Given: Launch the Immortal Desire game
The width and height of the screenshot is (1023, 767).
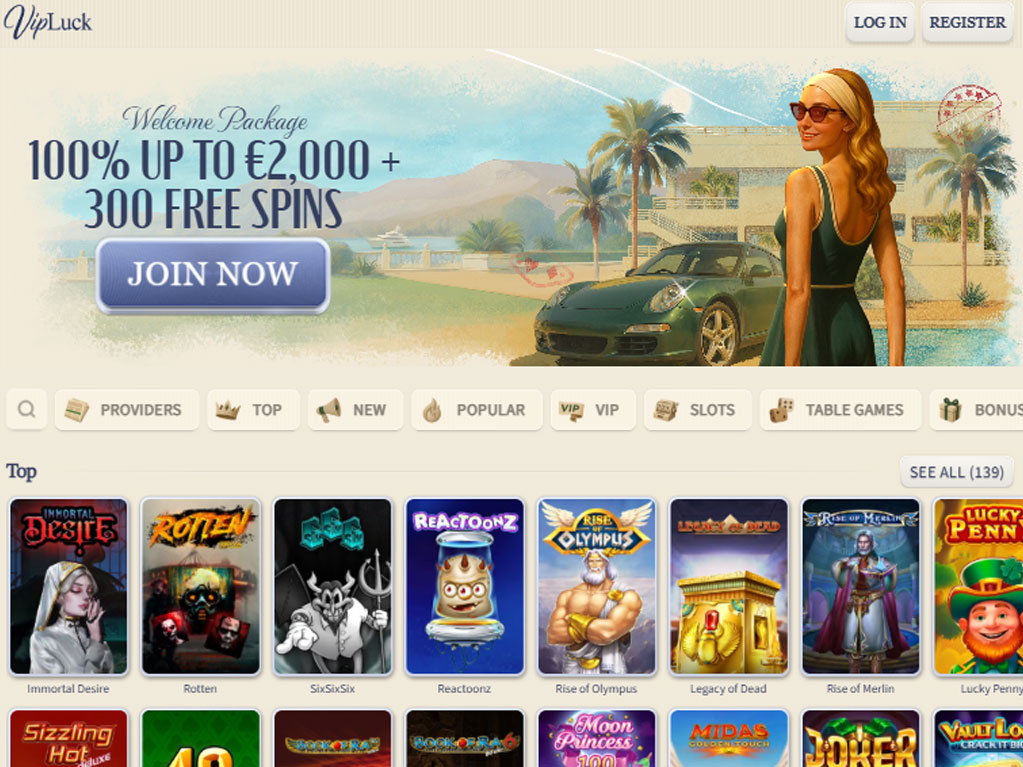Looking at the screenshot, I should point(69,586).
